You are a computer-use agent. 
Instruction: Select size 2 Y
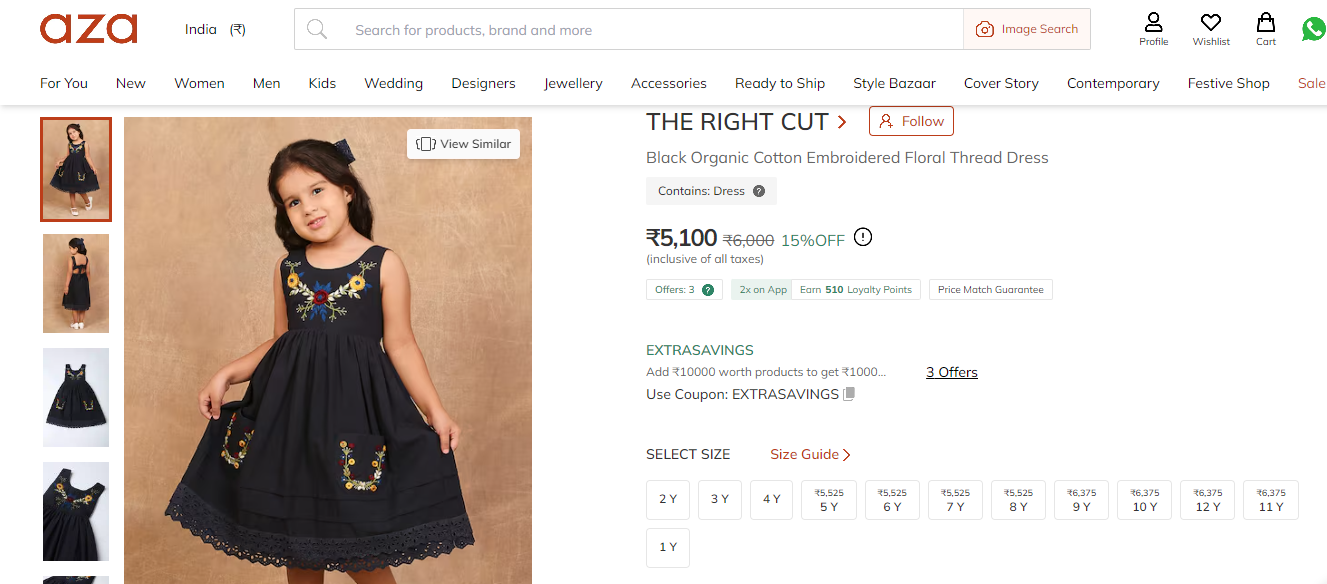click(668, 499)
